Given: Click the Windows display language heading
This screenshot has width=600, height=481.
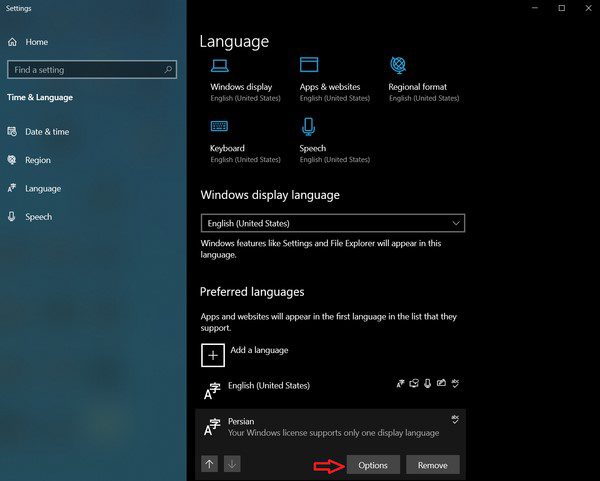Looking at the screenshot, I should [x=270, y=195].
